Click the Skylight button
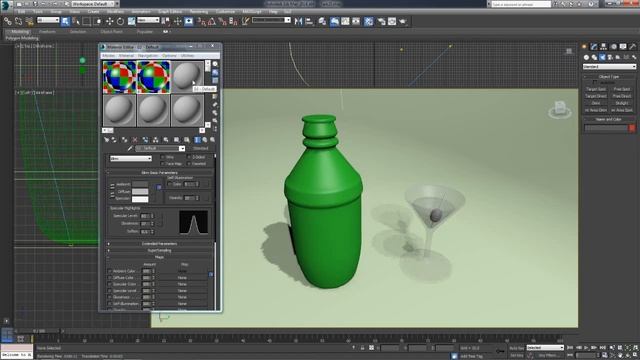 click(x=622, y=103)
